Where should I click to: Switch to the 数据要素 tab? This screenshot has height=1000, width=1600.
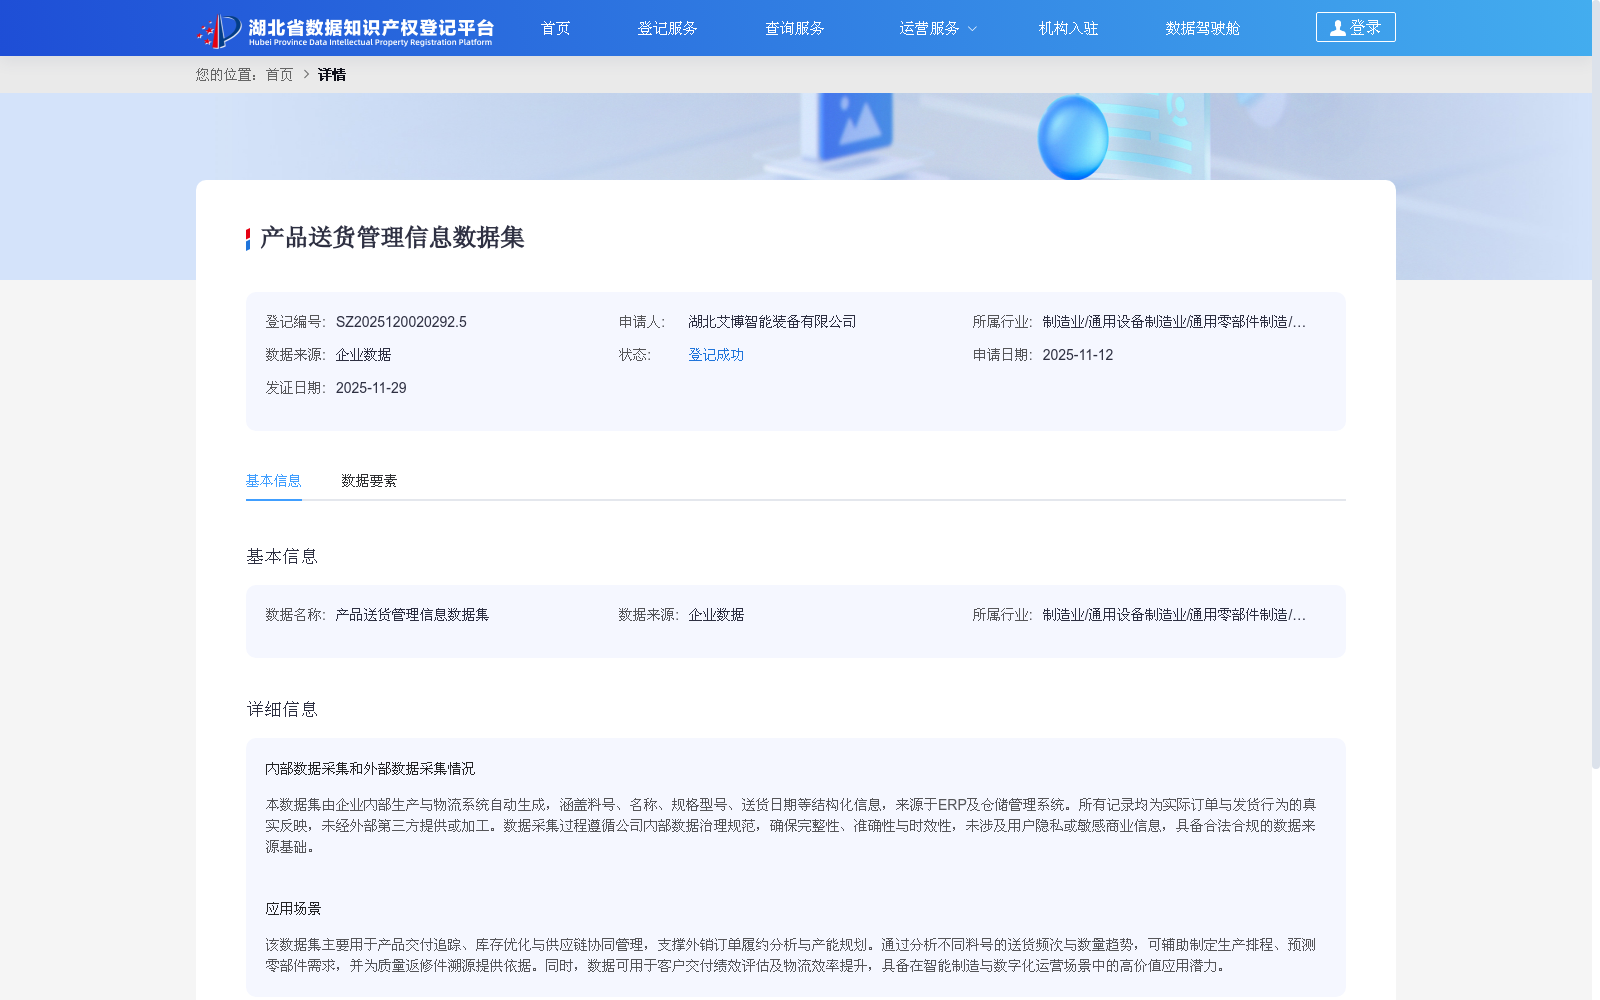[369, 481]
